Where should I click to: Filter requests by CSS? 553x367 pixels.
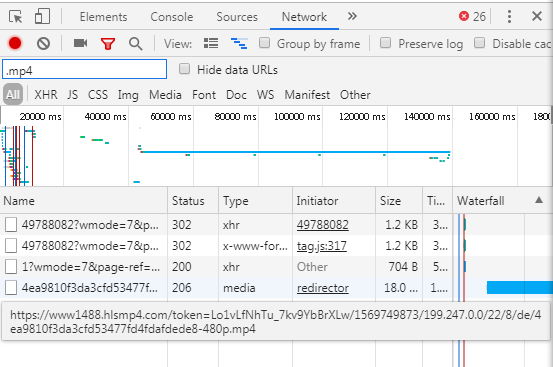[98, 95]
